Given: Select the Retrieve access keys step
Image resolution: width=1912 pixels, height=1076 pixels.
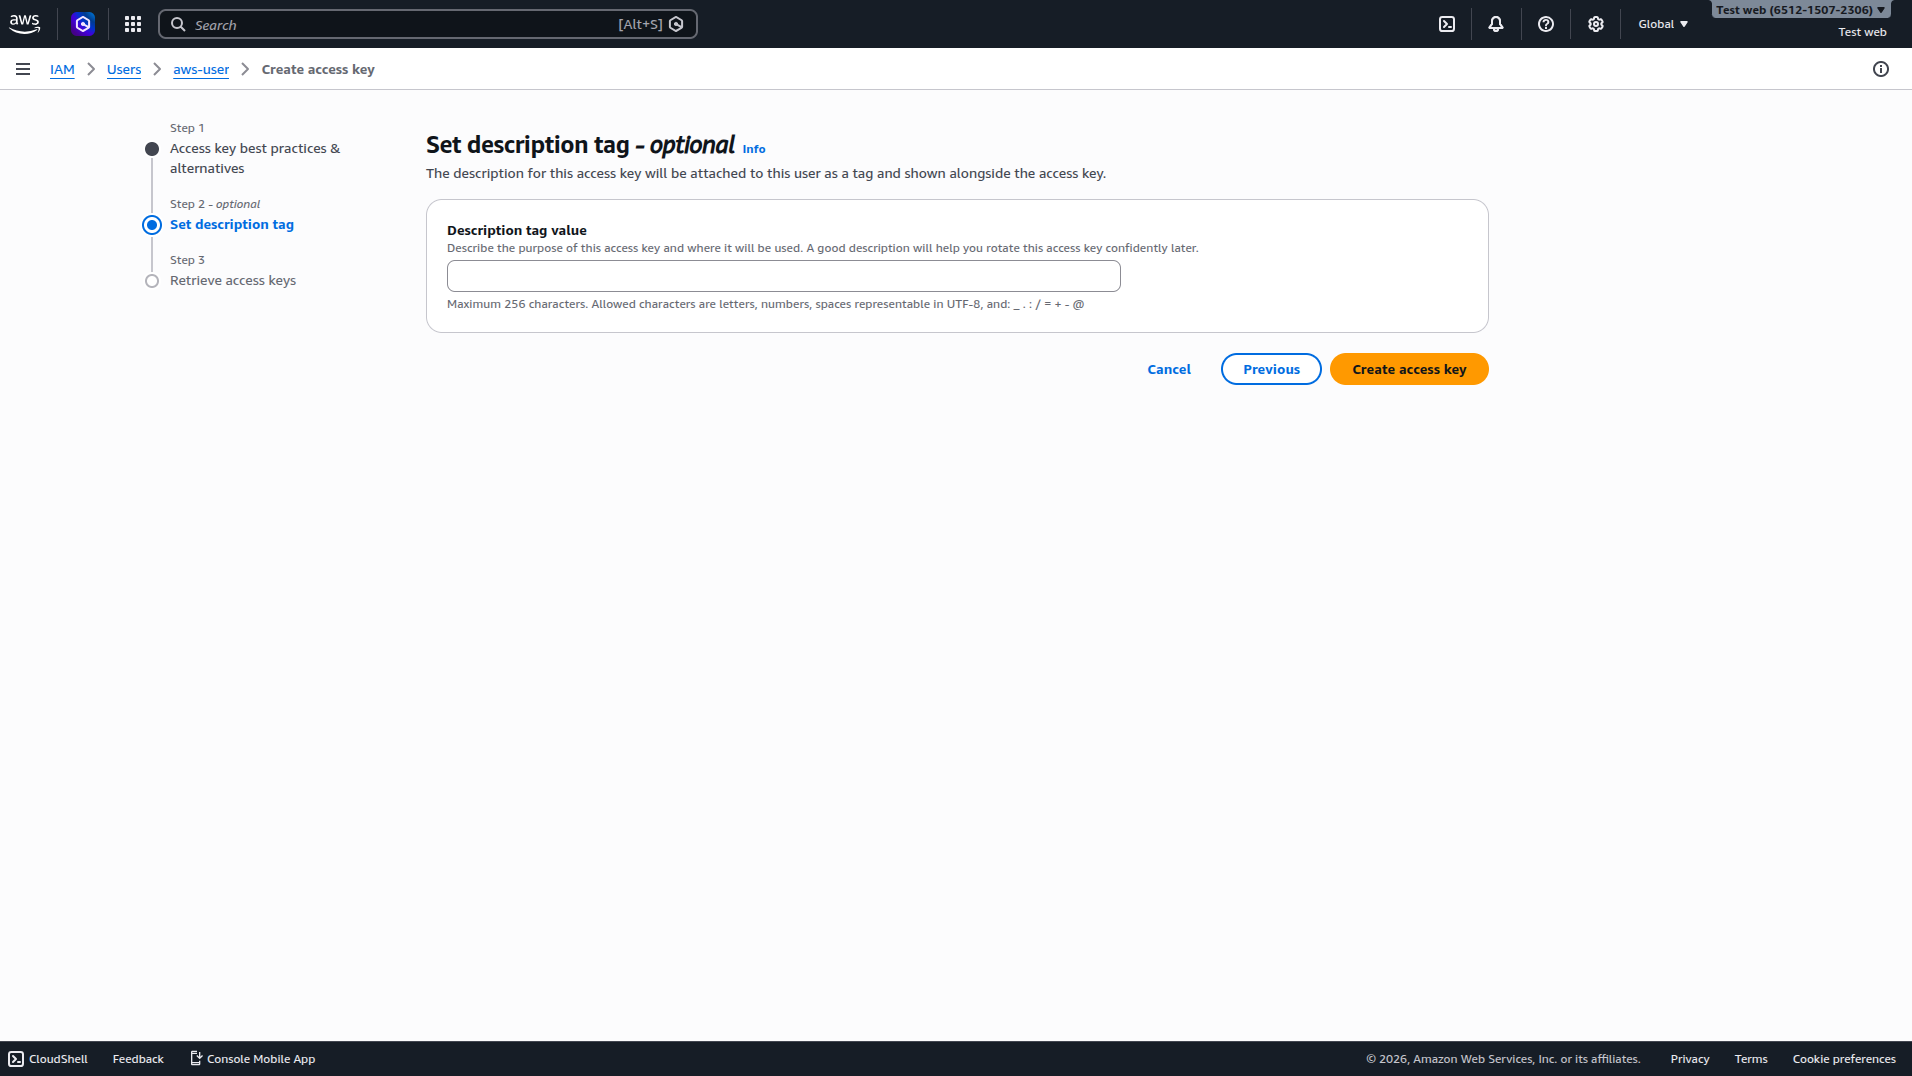Looking at the screenshot, I should coord(233,280).
